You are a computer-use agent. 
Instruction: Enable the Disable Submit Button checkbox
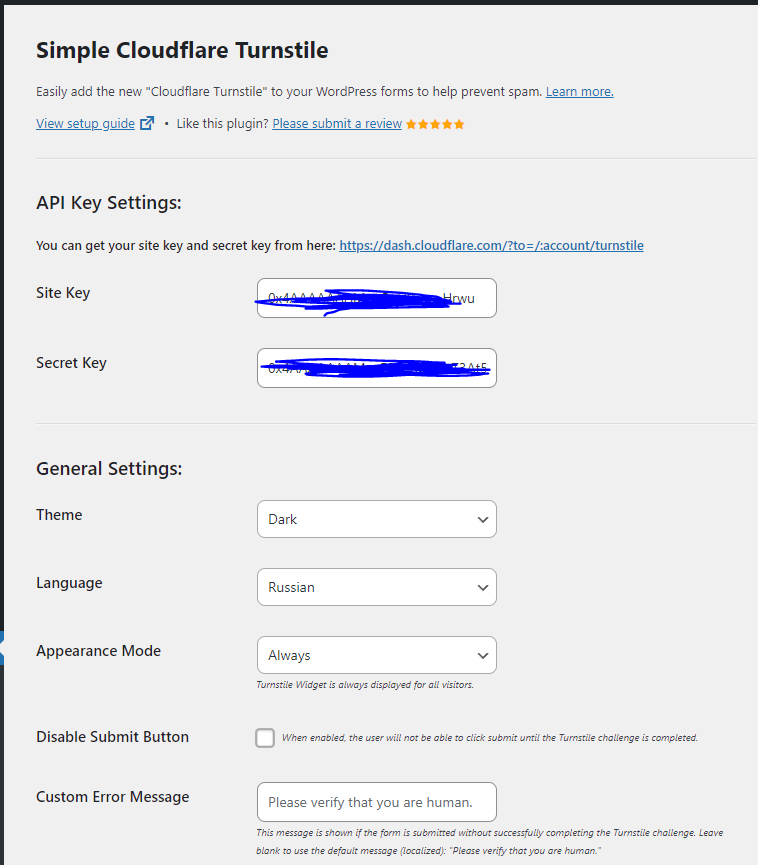pyautogui.click(x=265, y=738)
